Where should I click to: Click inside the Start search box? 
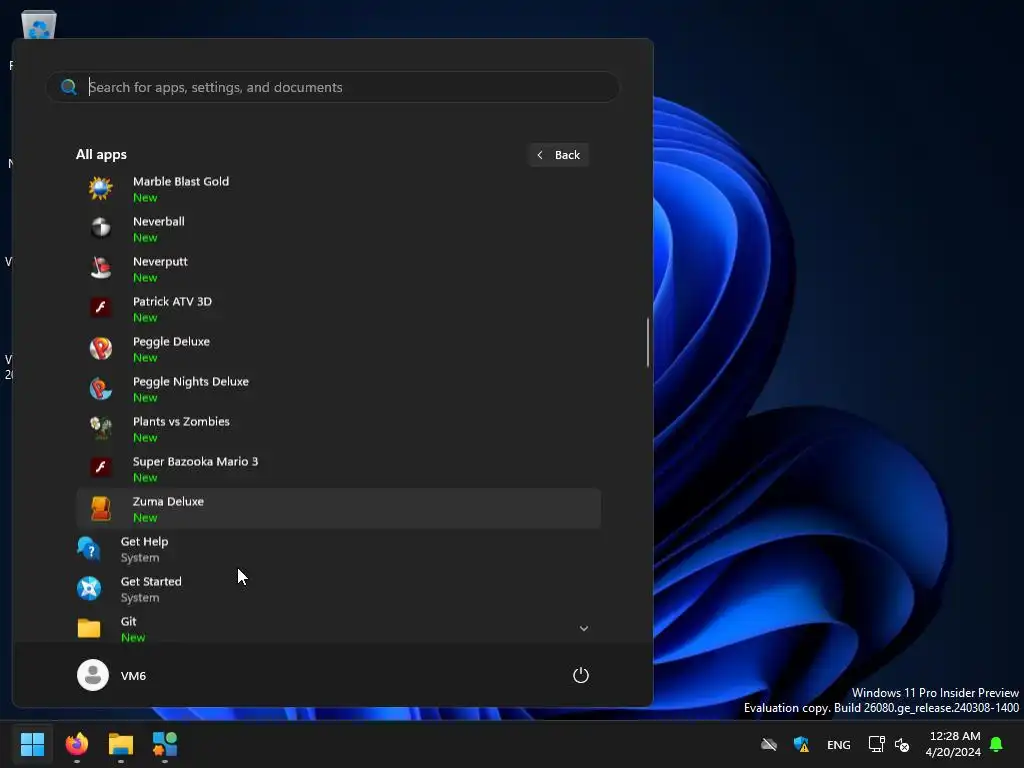click(333, 87)
